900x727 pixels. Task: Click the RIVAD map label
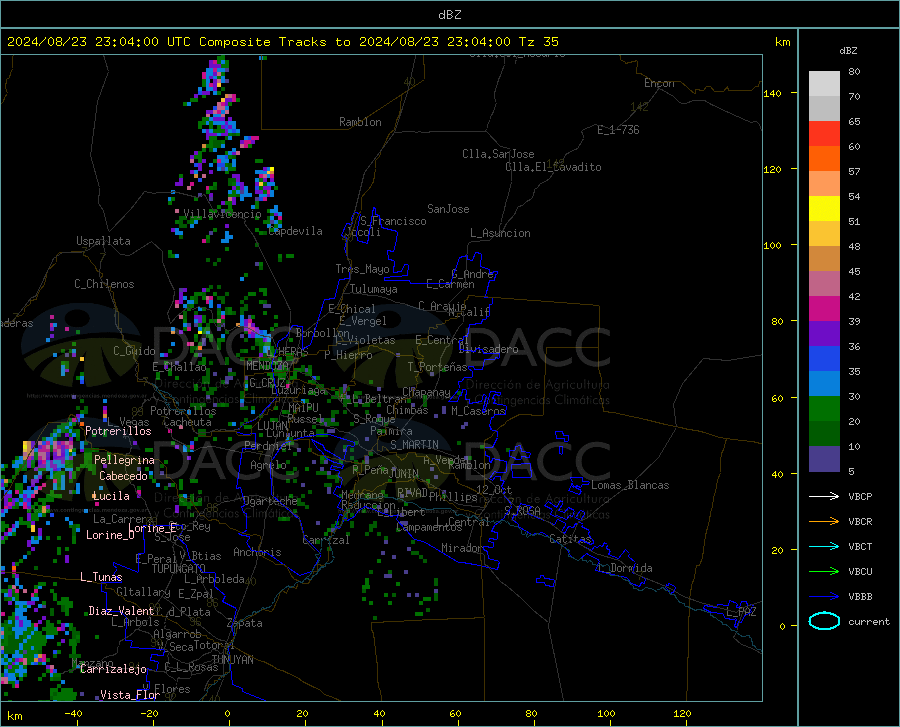click(x=412, y=493)
